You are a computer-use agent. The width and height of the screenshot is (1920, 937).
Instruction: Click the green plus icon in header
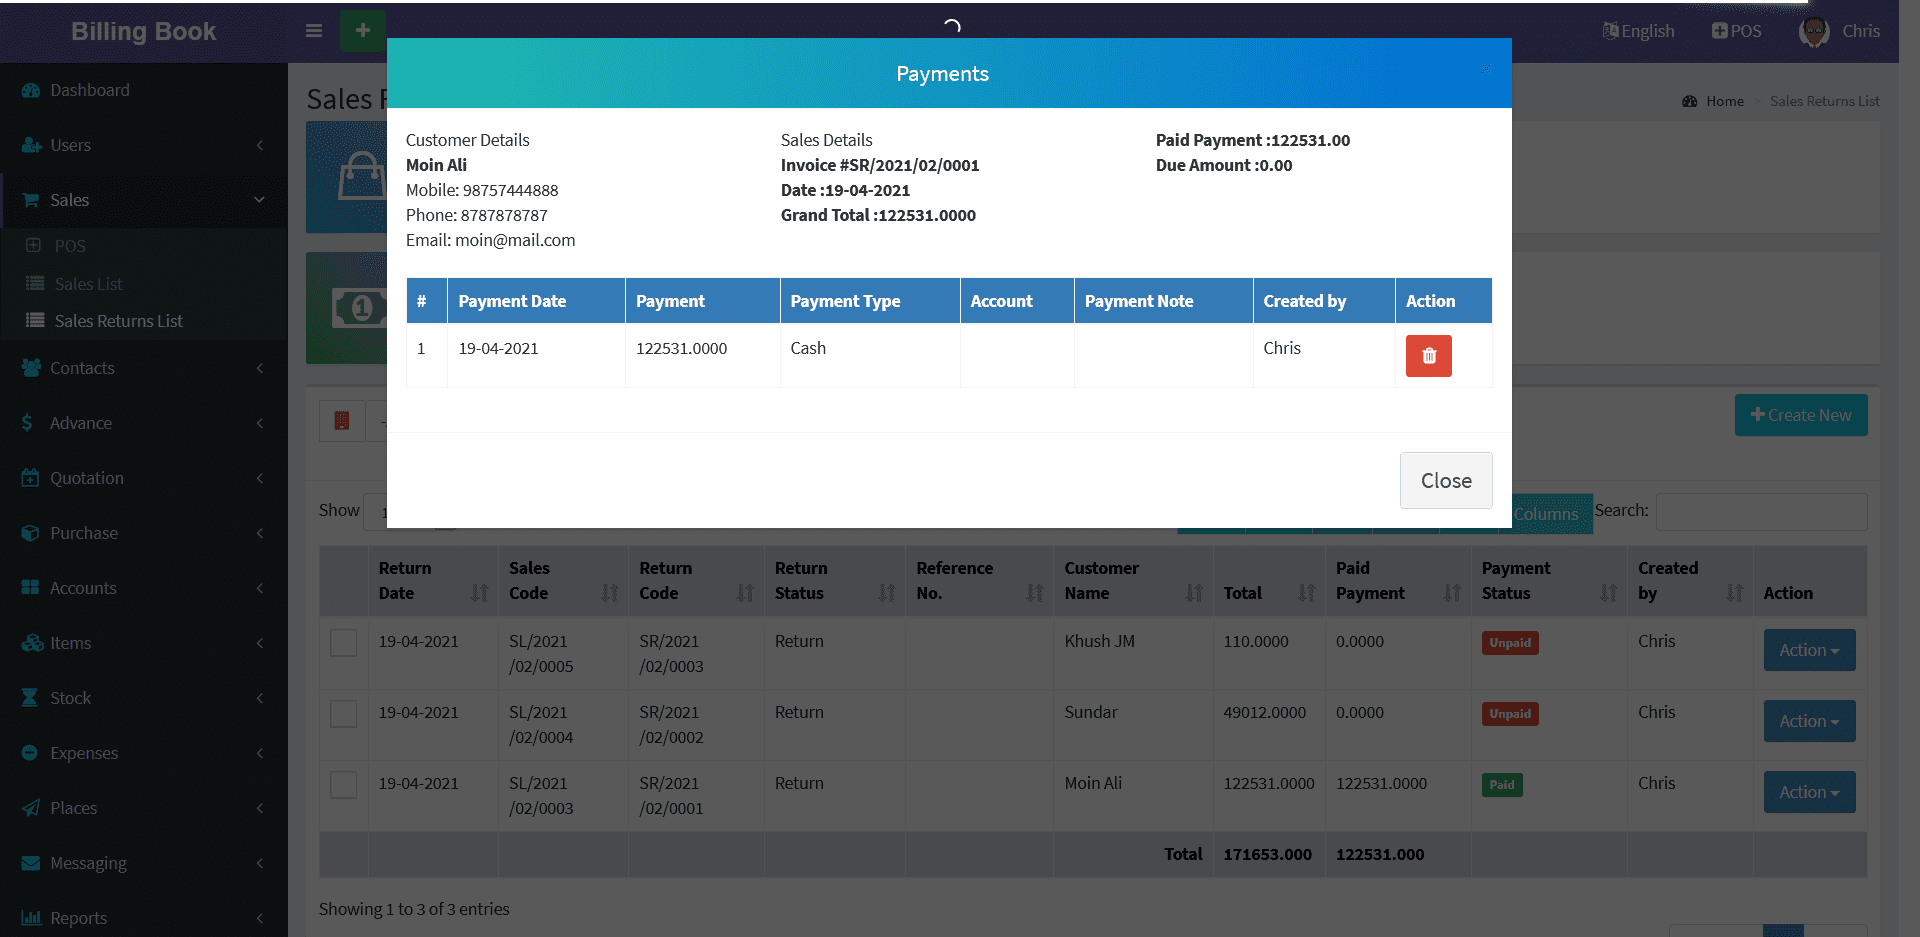(x=362, y=31)
